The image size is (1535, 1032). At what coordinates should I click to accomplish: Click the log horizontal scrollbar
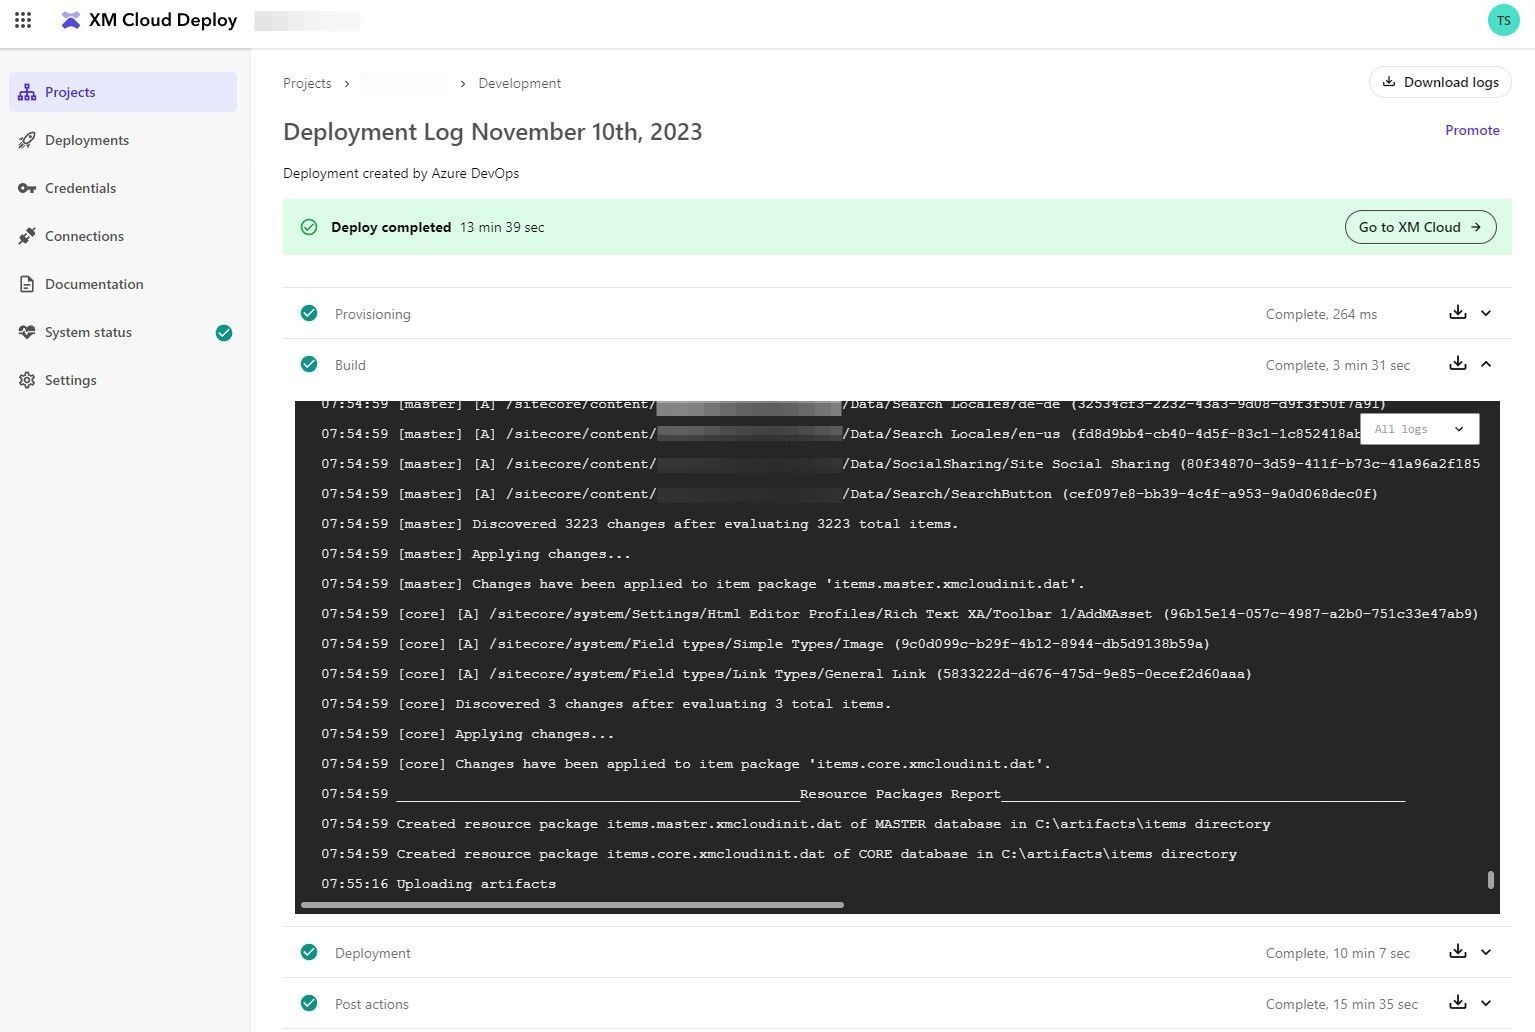[572, 905]
